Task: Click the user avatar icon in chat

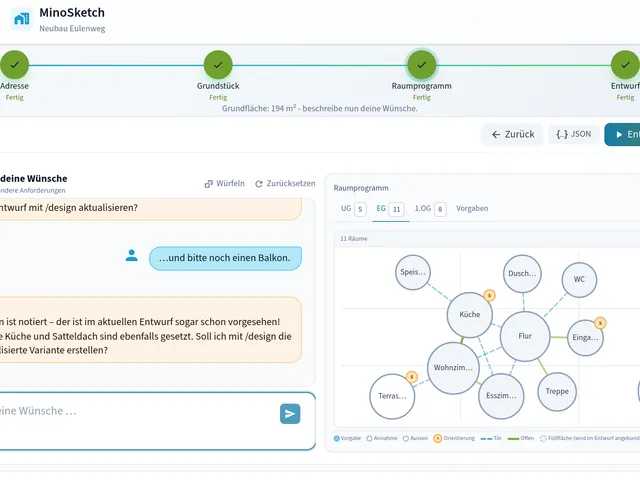Action: tap(131, 256)
